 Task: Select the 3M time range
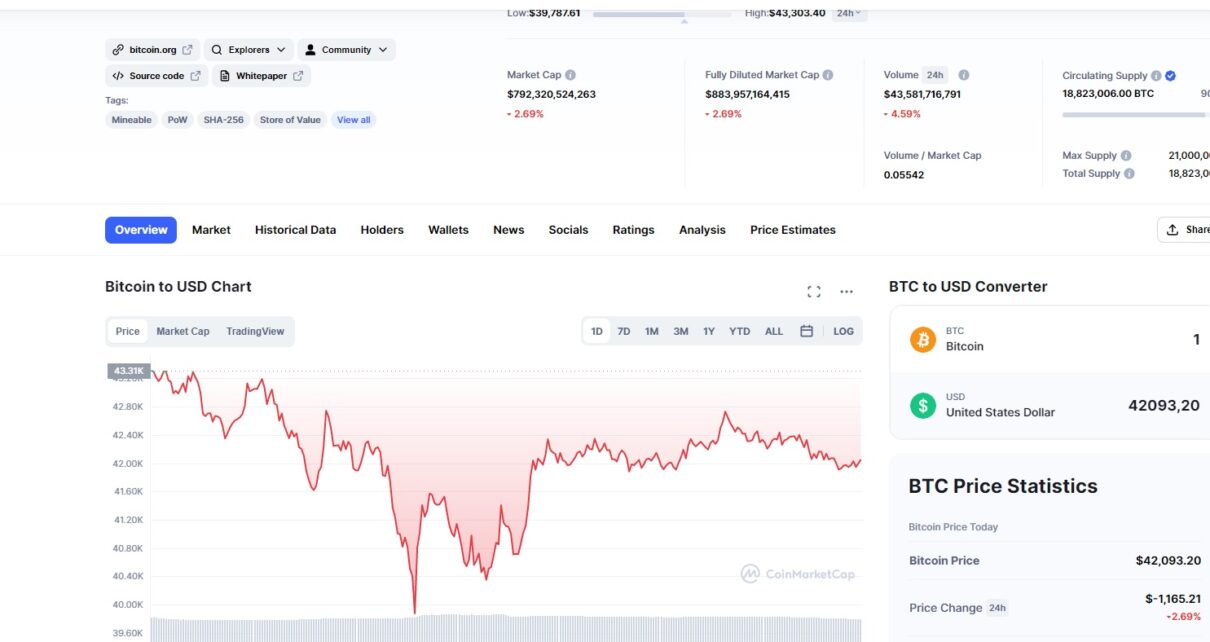coord(681,332)
